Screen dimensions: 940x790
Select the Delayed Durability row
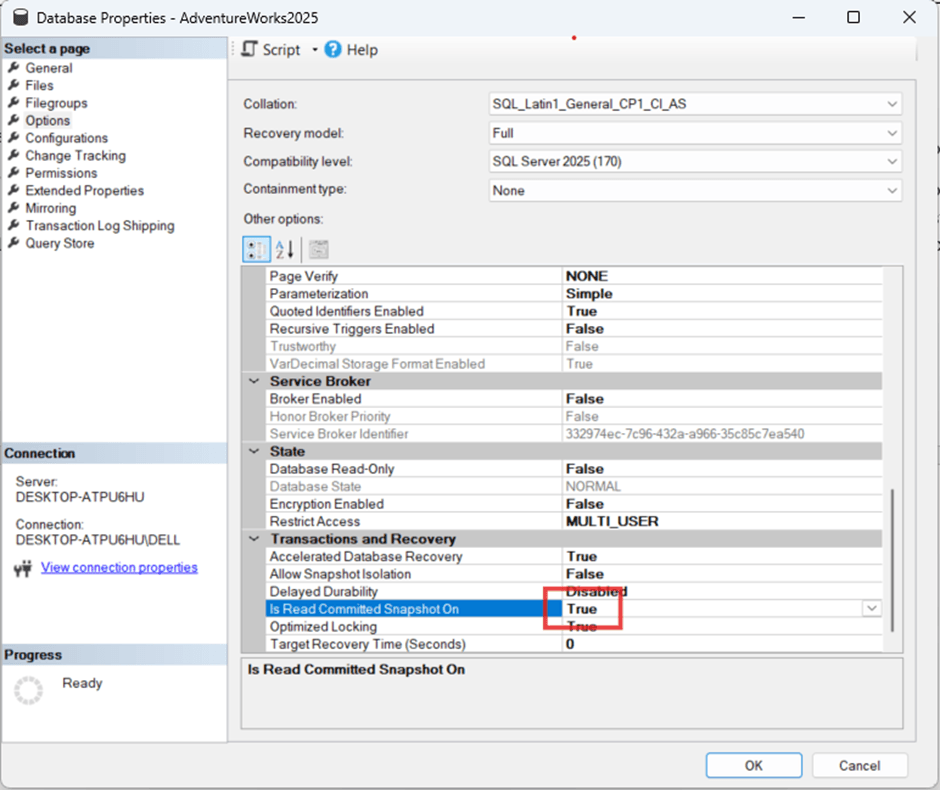click(x=574, y=592)
